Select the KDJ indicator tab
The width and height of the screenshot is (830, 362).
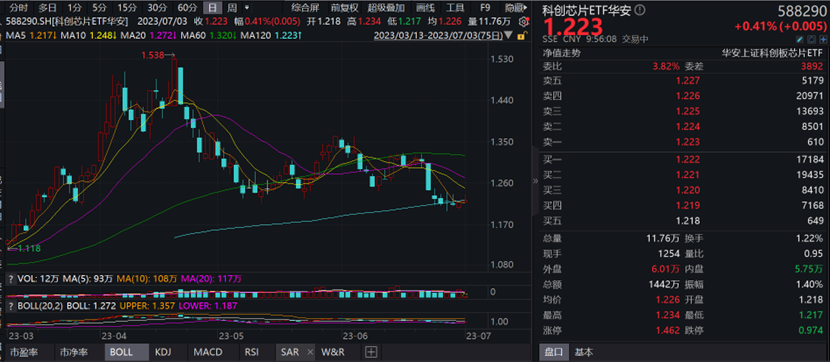pyautogui.click(x=164, y=352)
